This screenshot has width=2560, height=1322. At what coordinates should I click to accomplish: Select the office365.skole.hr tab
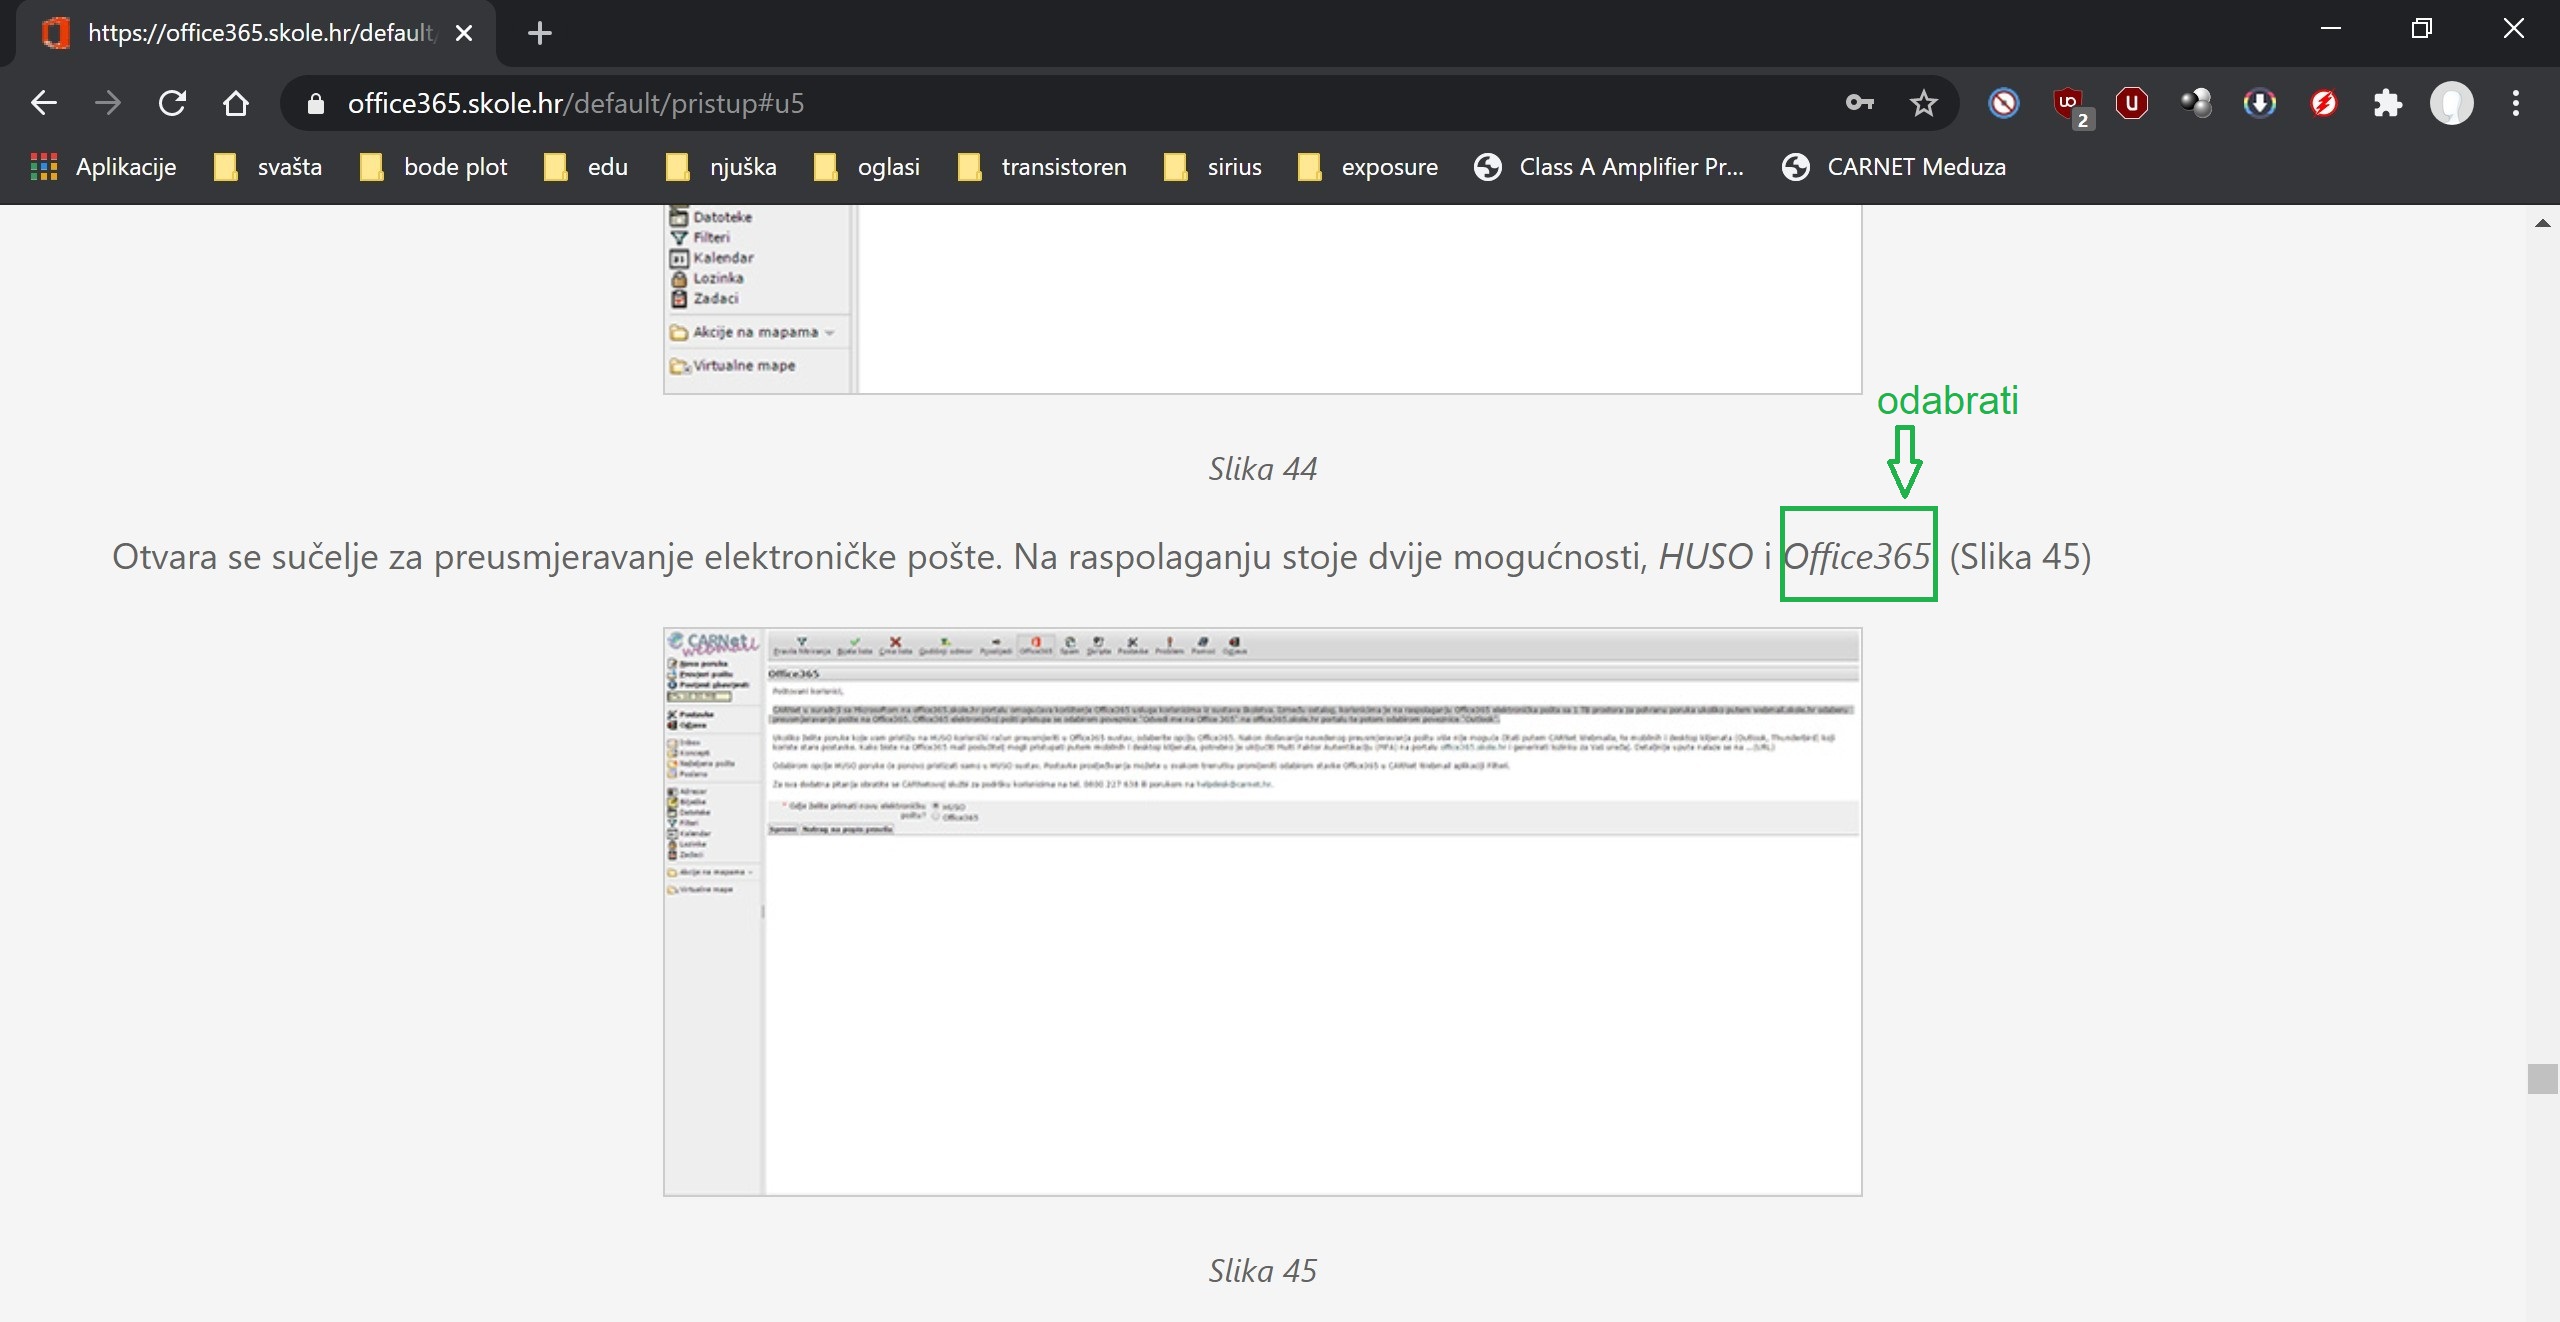pyautogui.click(x=255, y=33)
